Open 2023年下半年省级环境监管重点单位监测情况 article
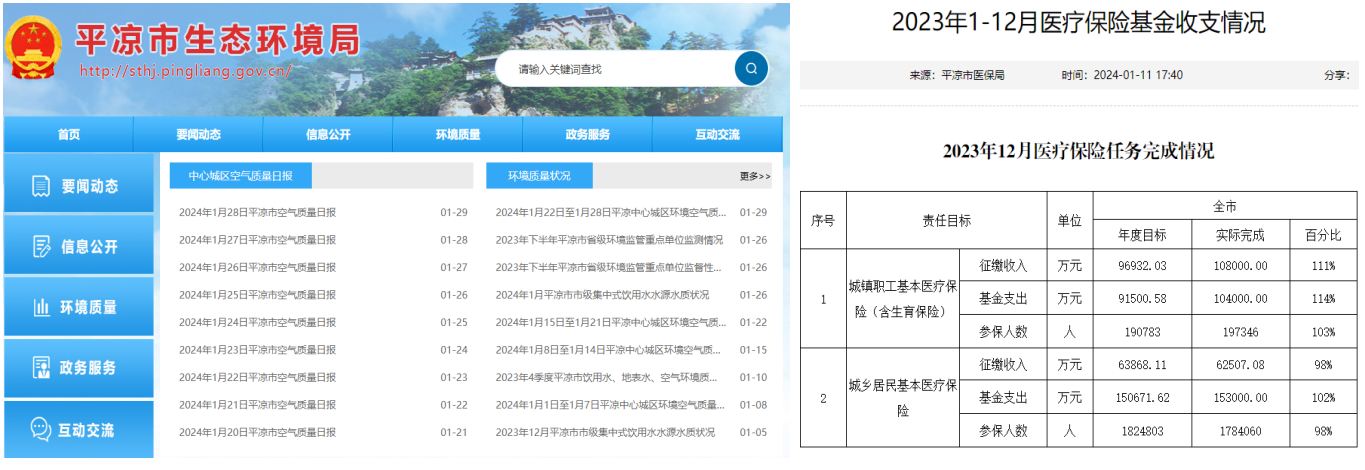Viewport: 1365px width, 470px height. click(x=610, y=240)
